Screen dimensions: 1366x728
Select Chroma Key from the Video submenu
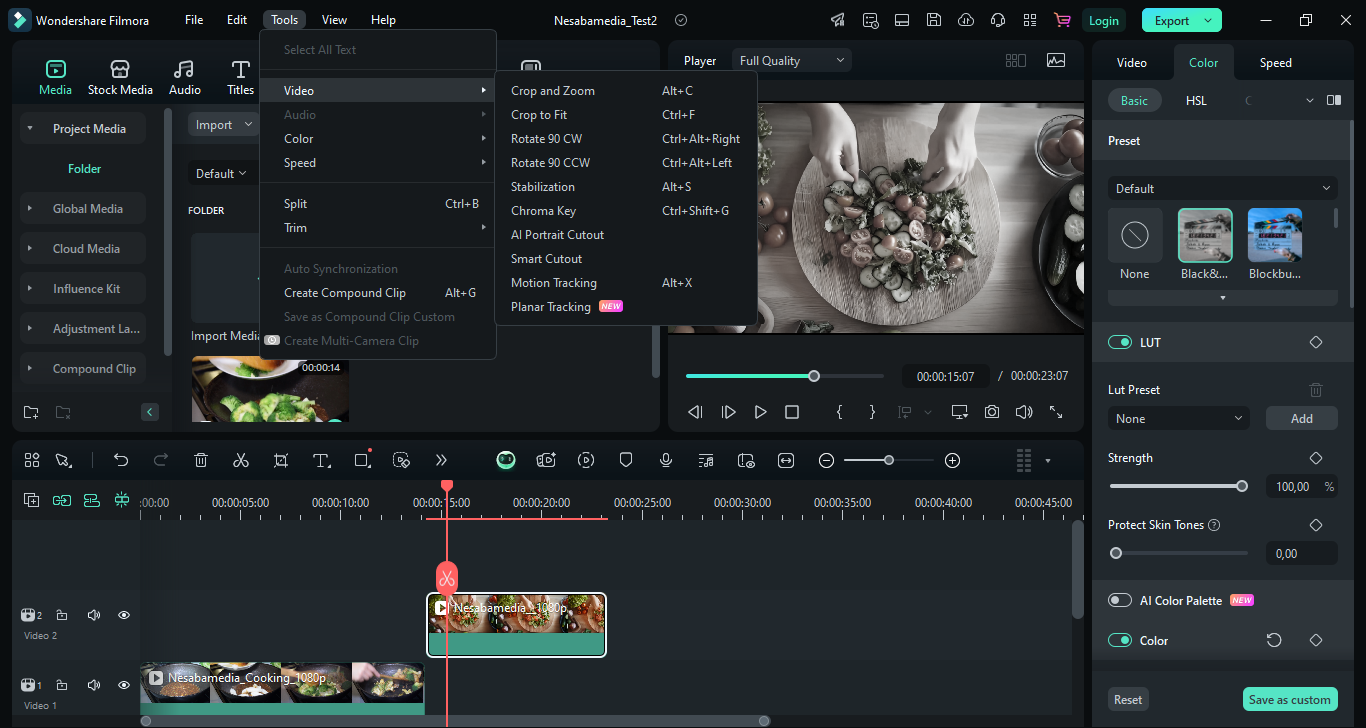click(543, 211)
